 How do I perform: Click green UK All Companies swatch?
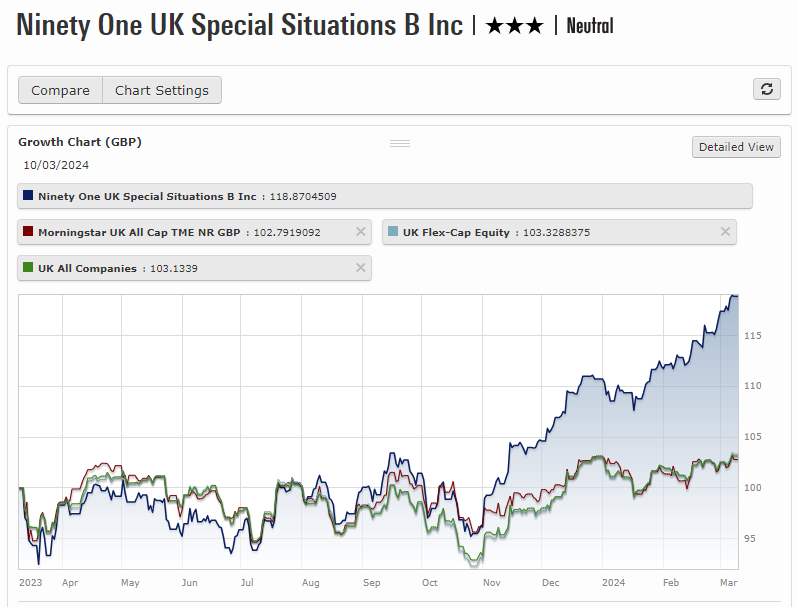pos(28,268)
